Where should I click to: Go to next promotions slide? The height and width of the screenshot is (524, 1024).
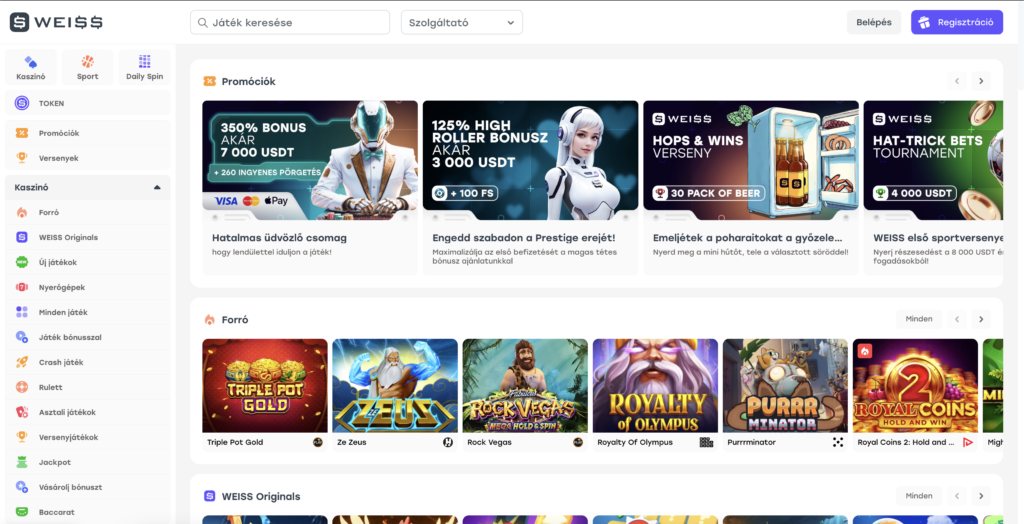point(981,82)
